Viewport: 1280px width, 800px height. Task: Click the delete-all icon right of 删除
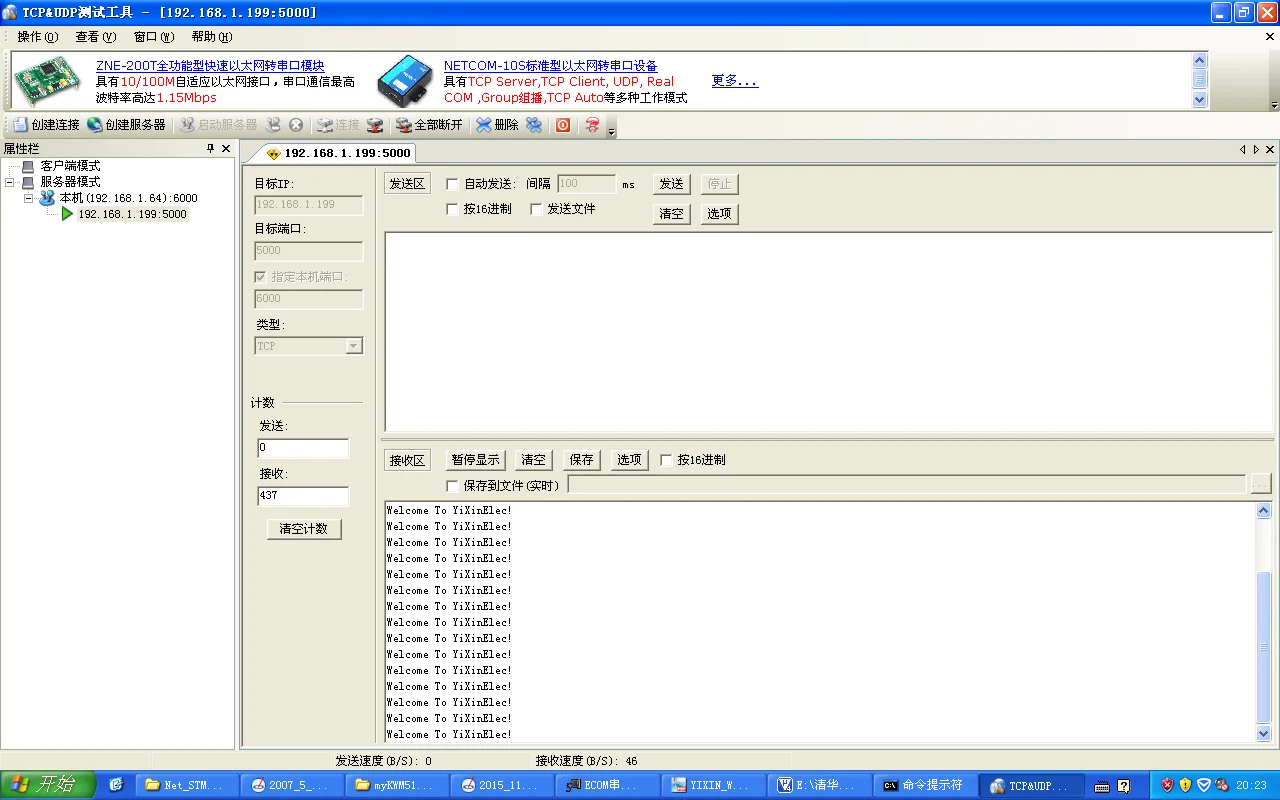click(534, 125)
